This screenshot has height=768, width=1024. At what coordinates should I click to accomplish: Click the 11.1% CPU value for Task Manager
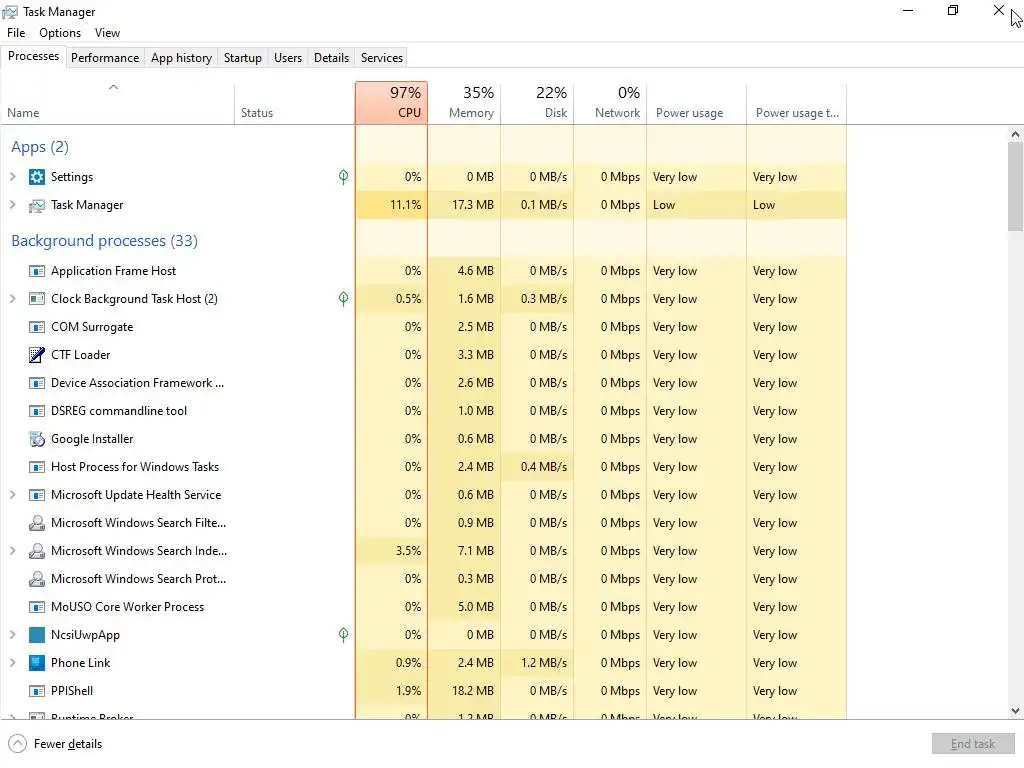[x=406, y=205]
